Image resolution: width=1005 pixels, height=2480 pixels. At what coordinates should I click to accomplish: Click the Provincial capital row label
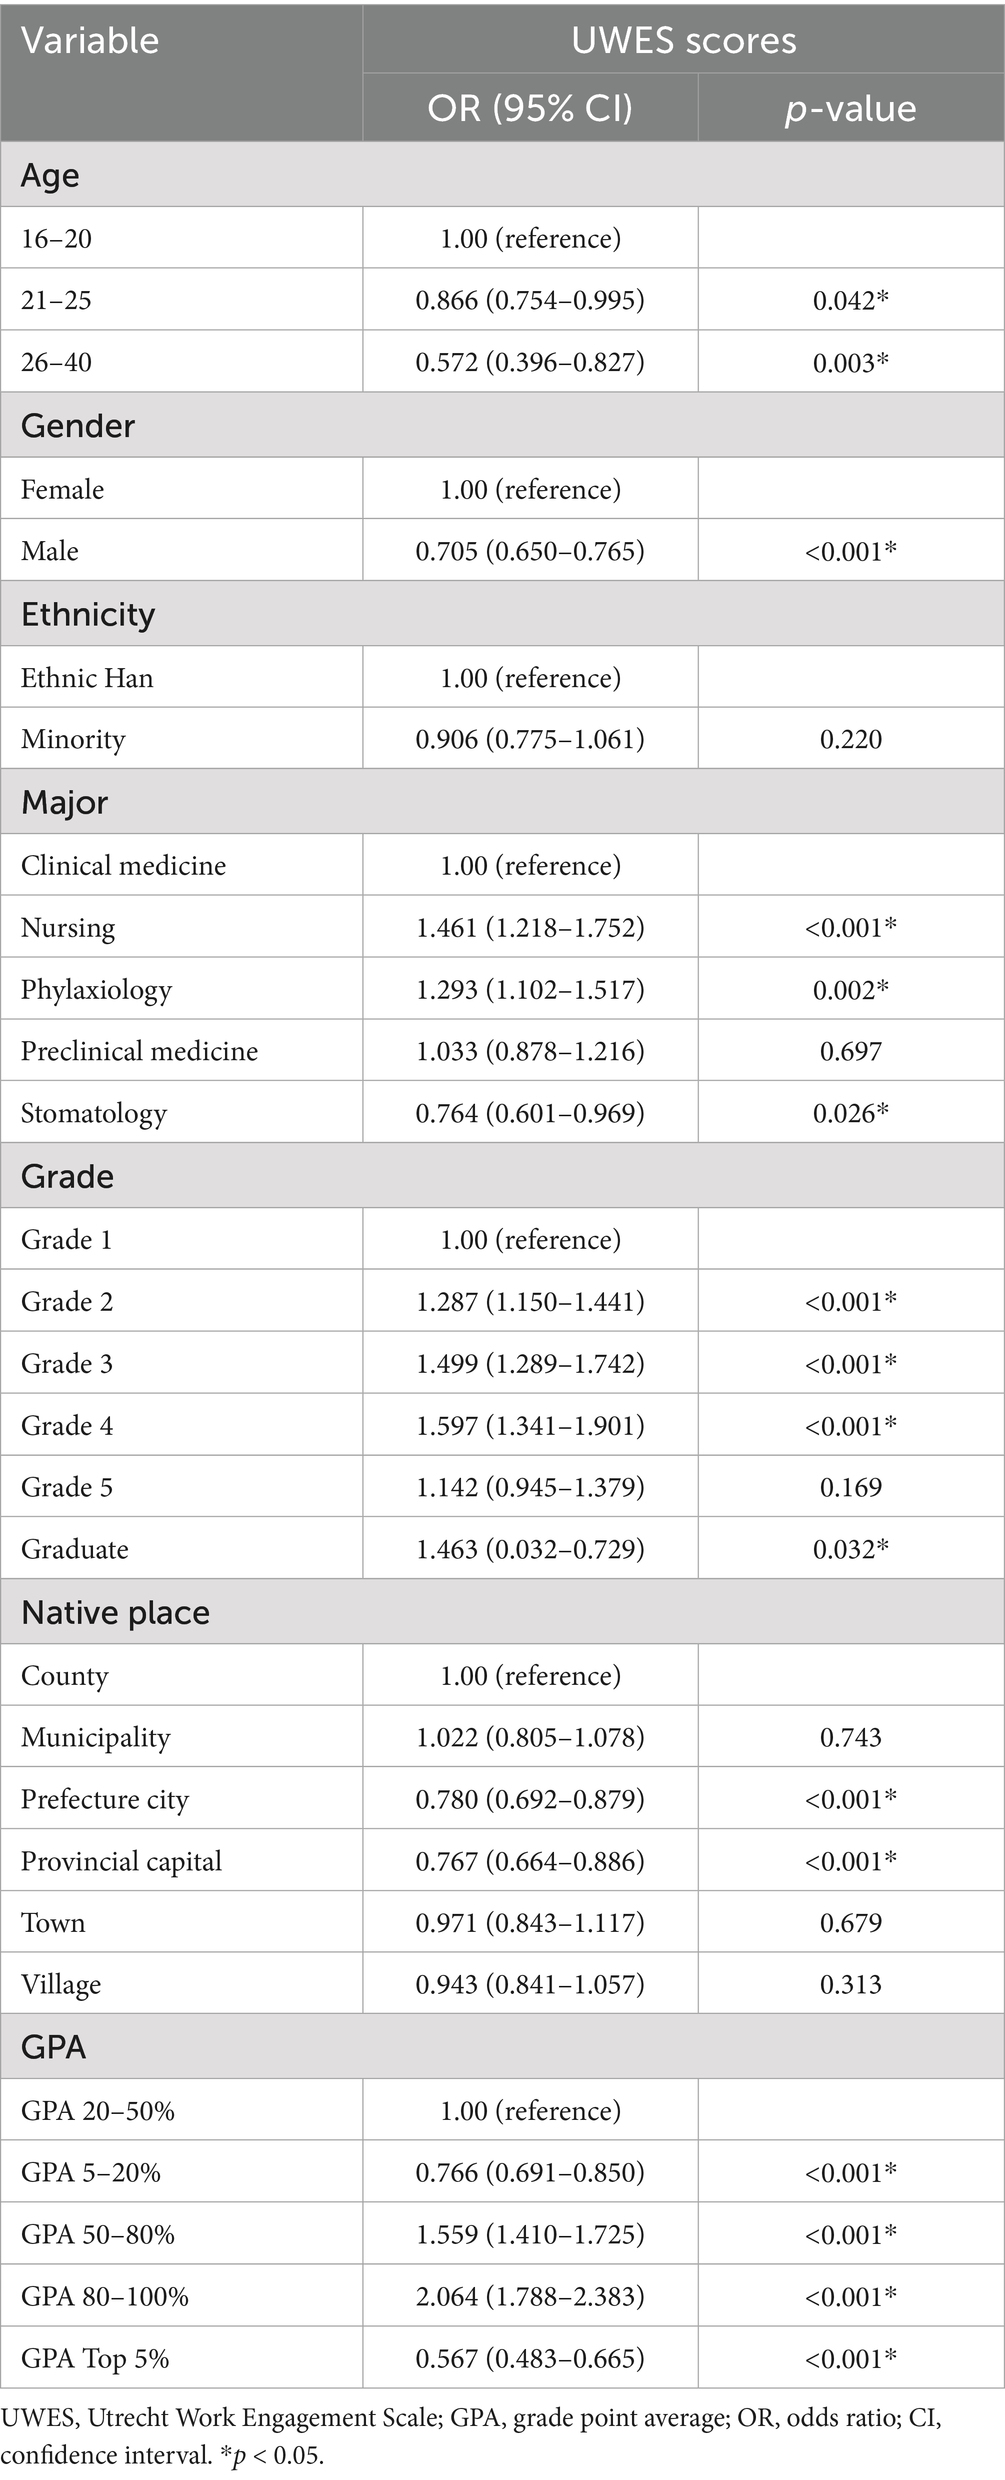tap(121, 1861)
